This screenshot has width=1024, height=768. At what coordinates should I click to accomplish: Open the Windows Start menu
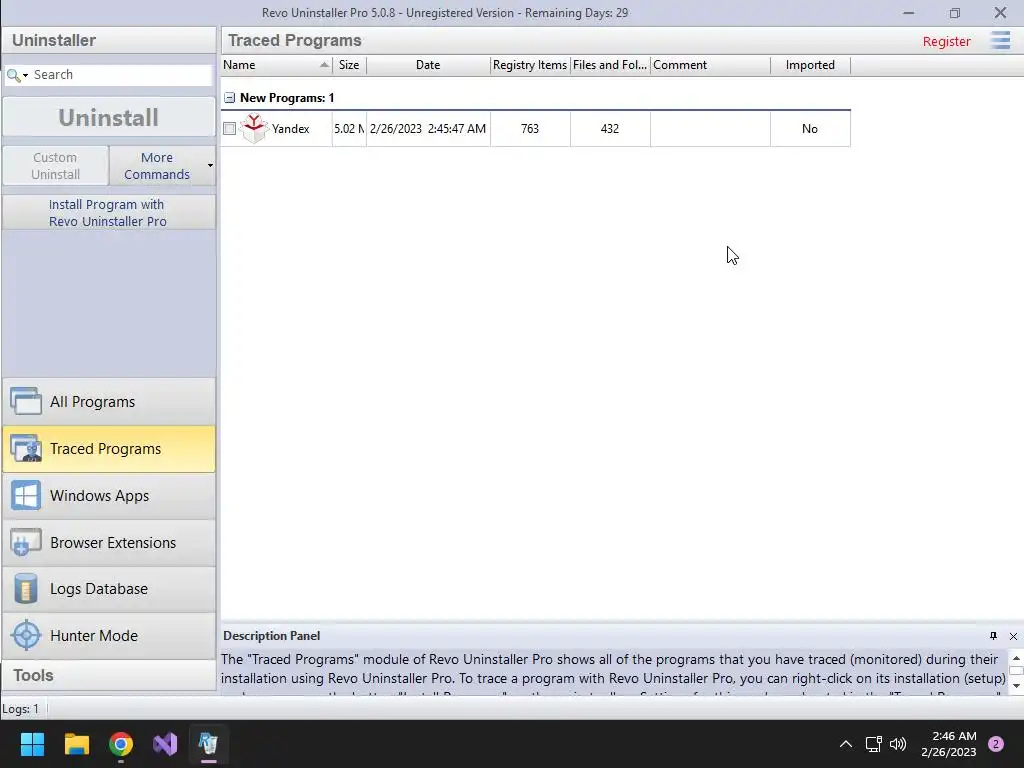[32, 744]
